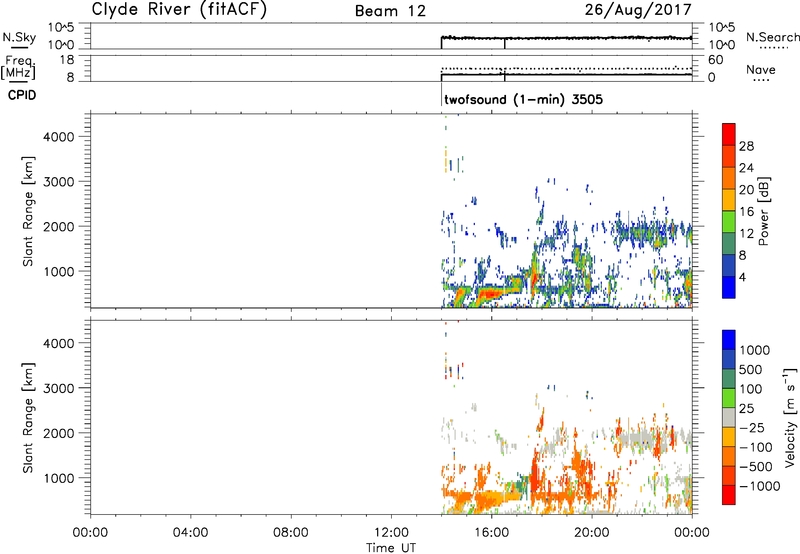Viewport: 800px width, 554px height.
Task: Click the "04:00" time tick label
Action: coord(191,533)
